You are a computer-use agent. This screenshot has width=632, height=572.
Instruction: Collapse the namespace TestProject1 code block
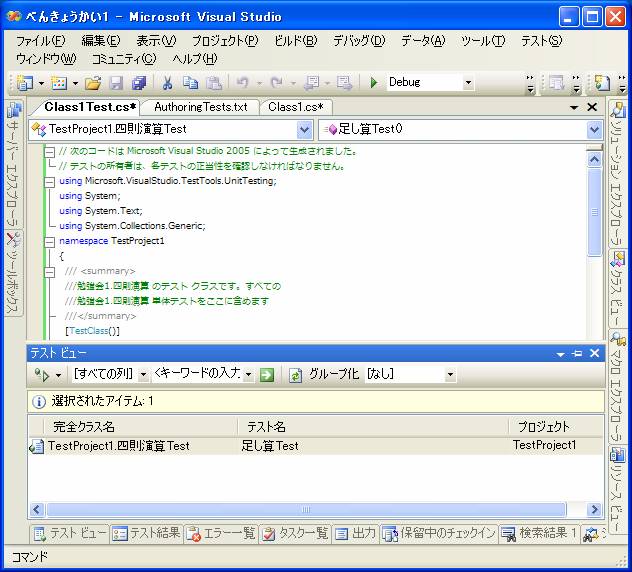[x=49, y=241]
